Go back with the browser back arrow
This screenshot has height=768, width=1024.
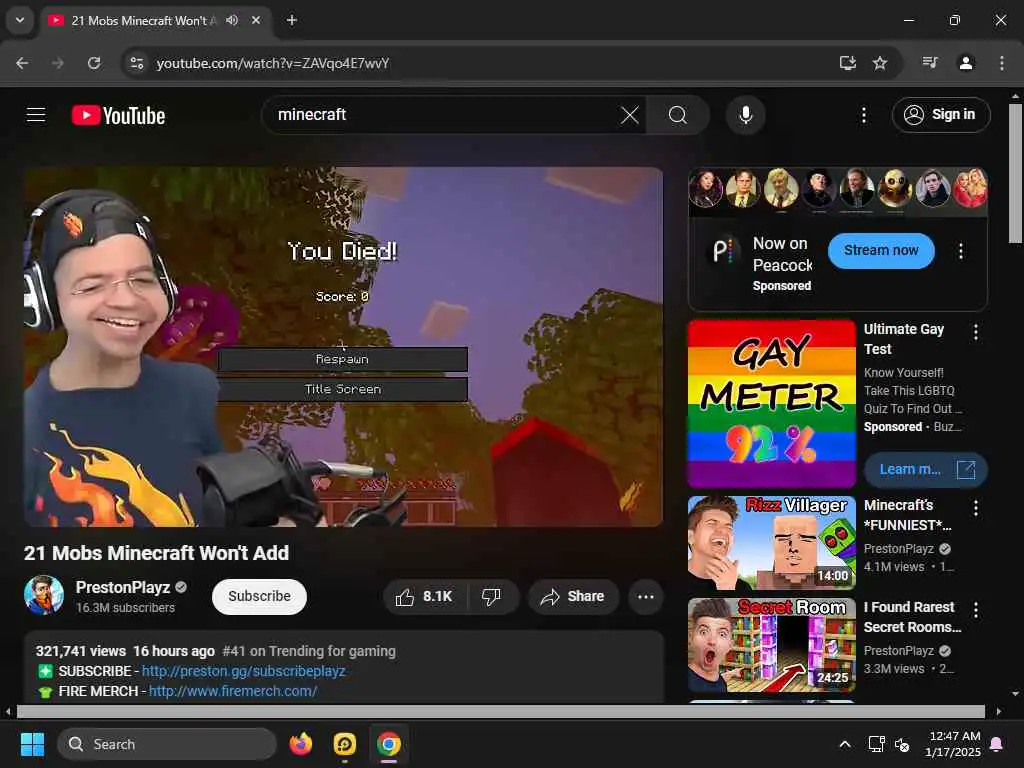[22, 63]
